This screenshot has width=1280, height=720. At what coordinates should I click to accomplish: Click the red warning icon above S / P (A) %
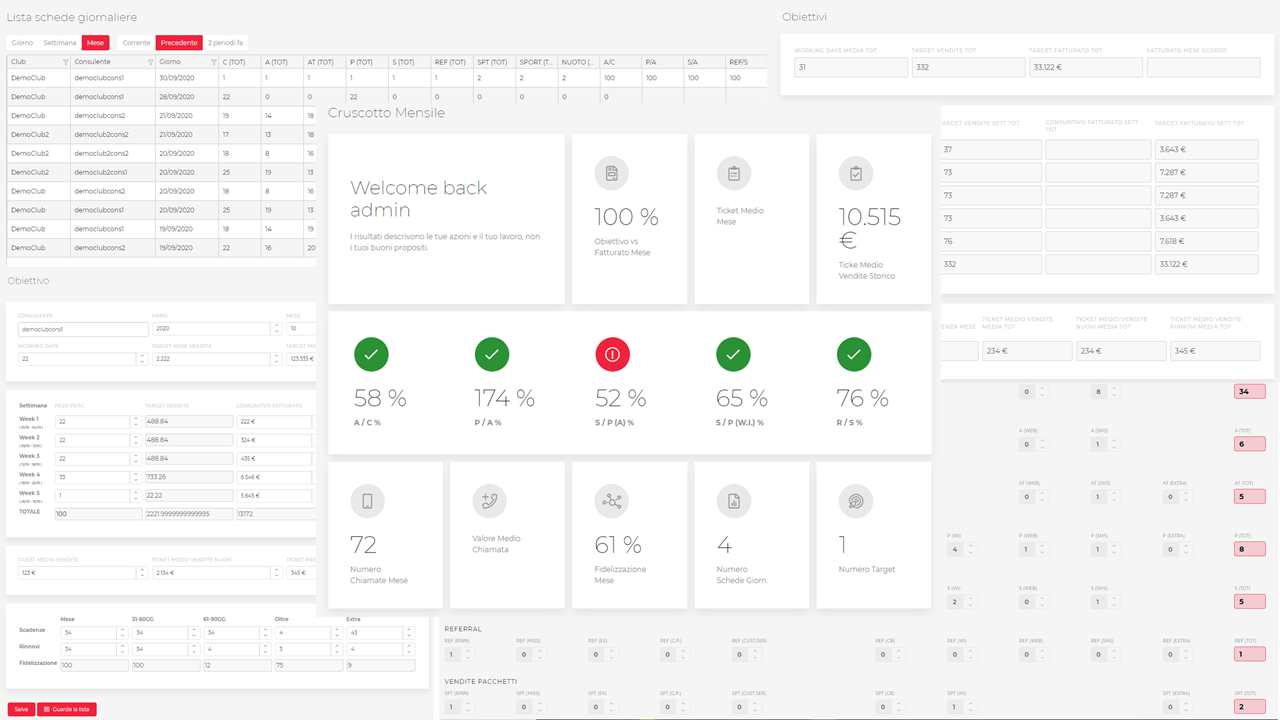(612, 354)
